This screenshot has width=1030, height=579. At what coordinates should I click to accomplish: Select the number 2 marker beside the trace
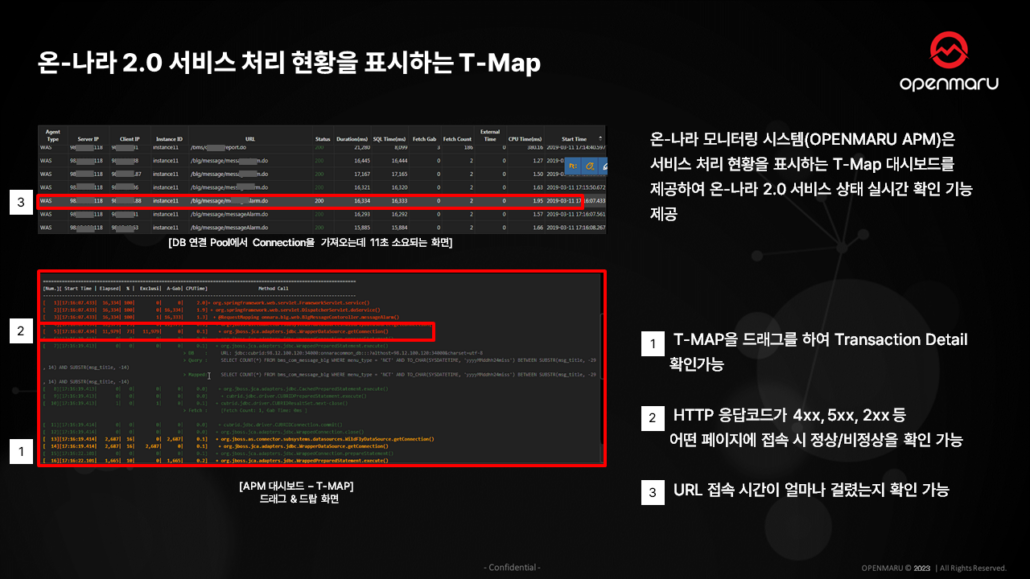[21, 329]
